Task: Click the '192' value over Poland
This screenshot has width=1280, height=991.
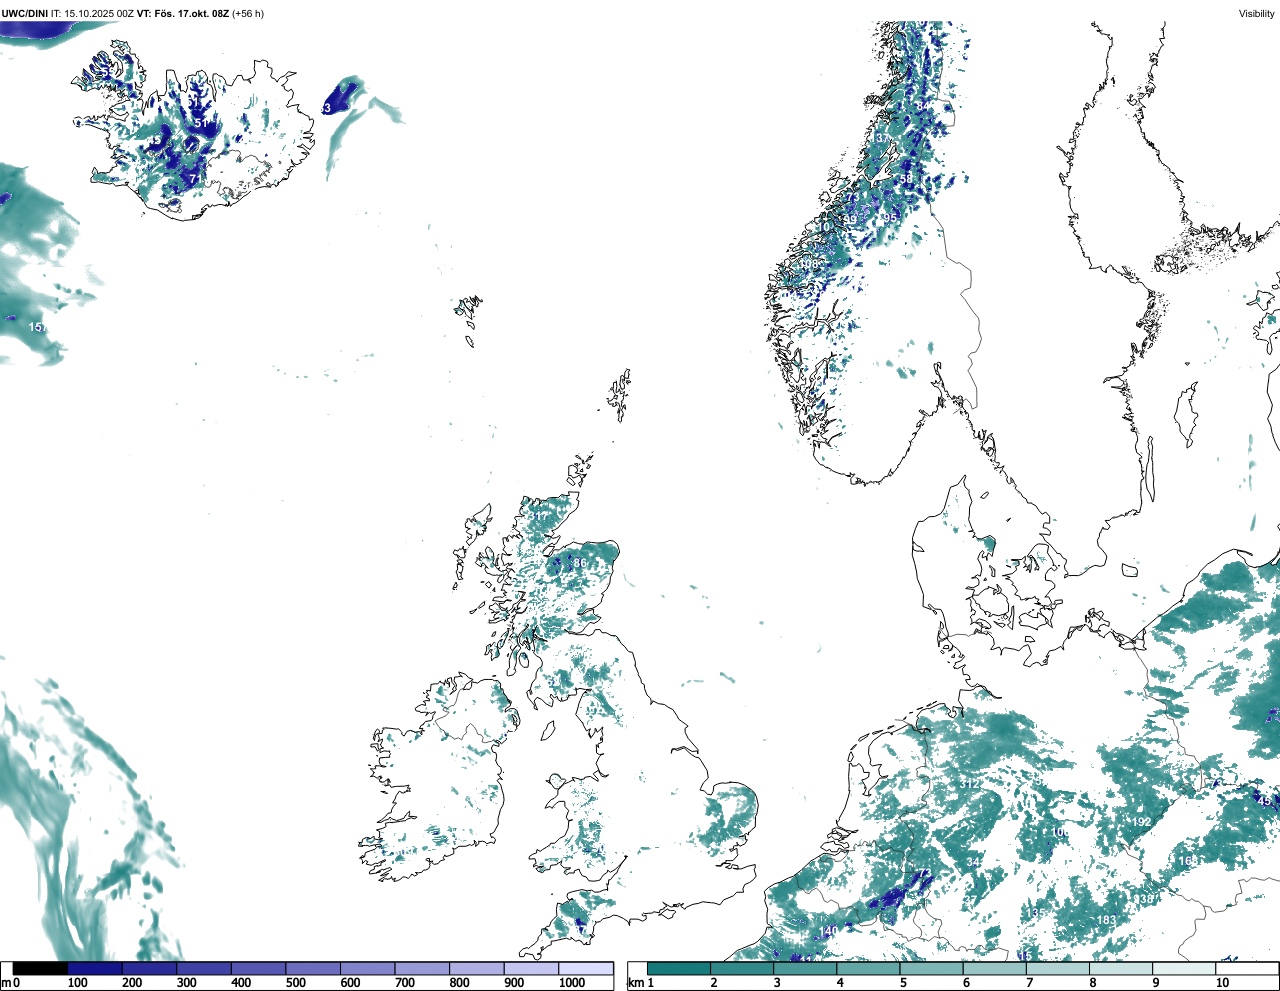Action: pos(1141,823)
